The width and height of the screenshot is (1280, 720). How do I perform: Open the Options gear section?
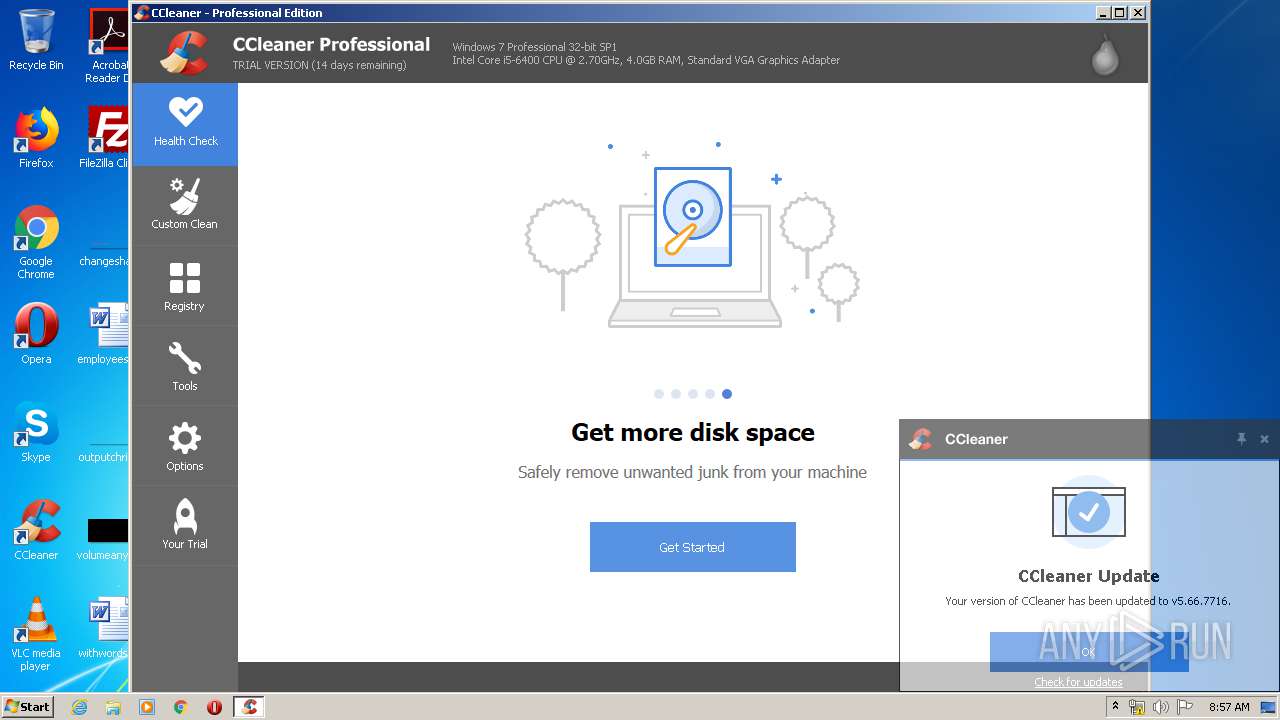pyautogui.click(x=185, y=446)
